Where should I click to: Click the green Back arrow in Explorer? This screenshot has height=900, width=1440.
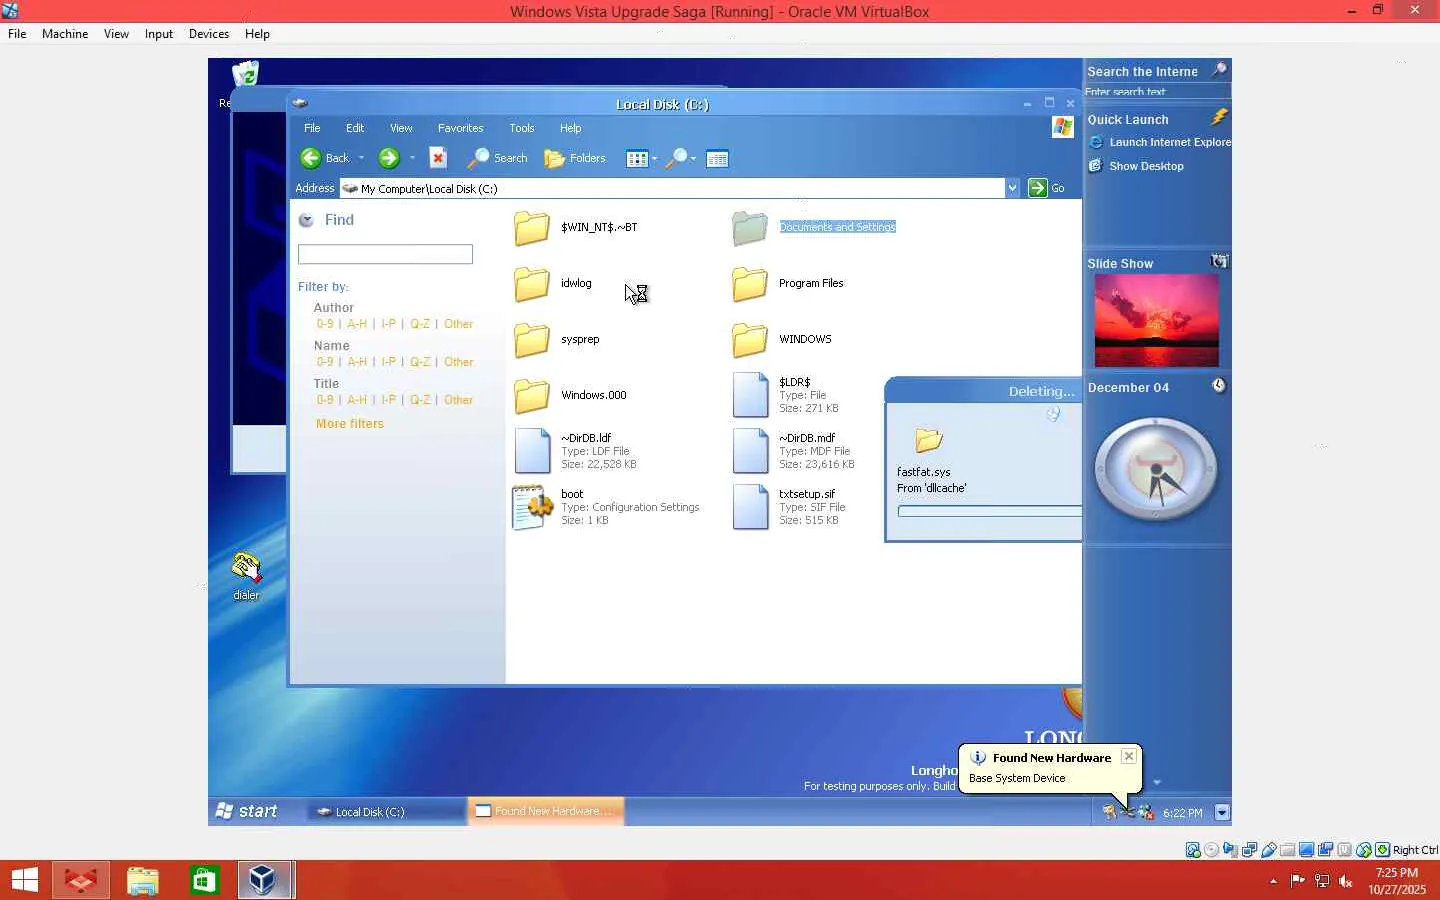coord(311,158)
